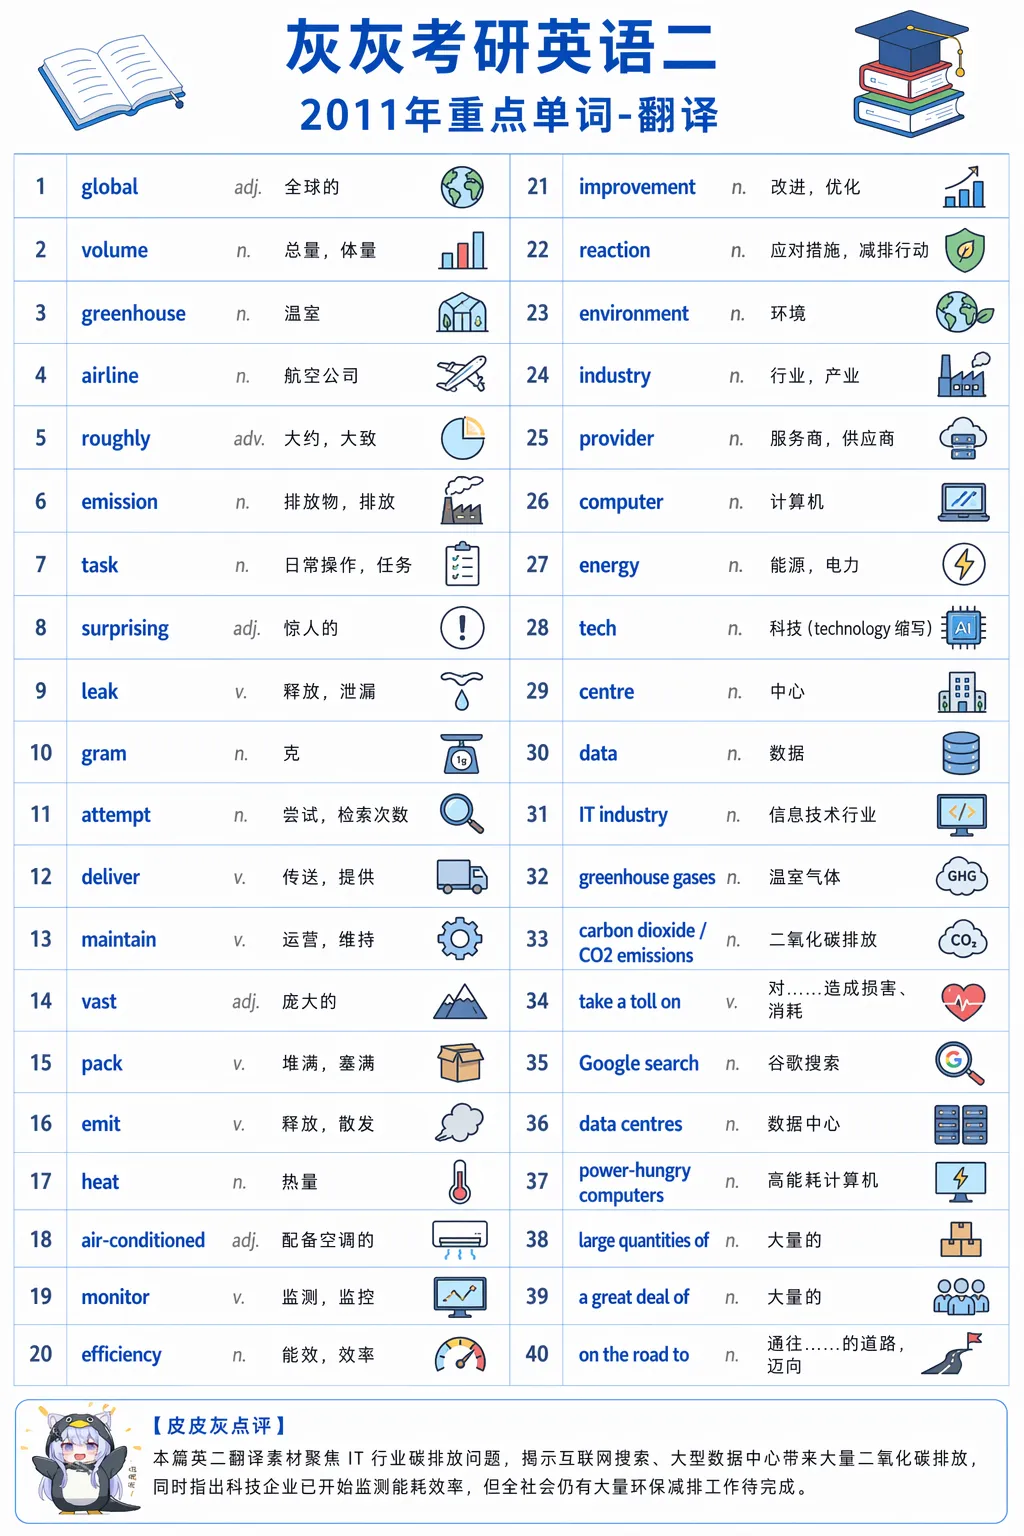Click the code monitor icon for IT industry
This screenshot has height=1536, width=1024.
pos(962,814)
